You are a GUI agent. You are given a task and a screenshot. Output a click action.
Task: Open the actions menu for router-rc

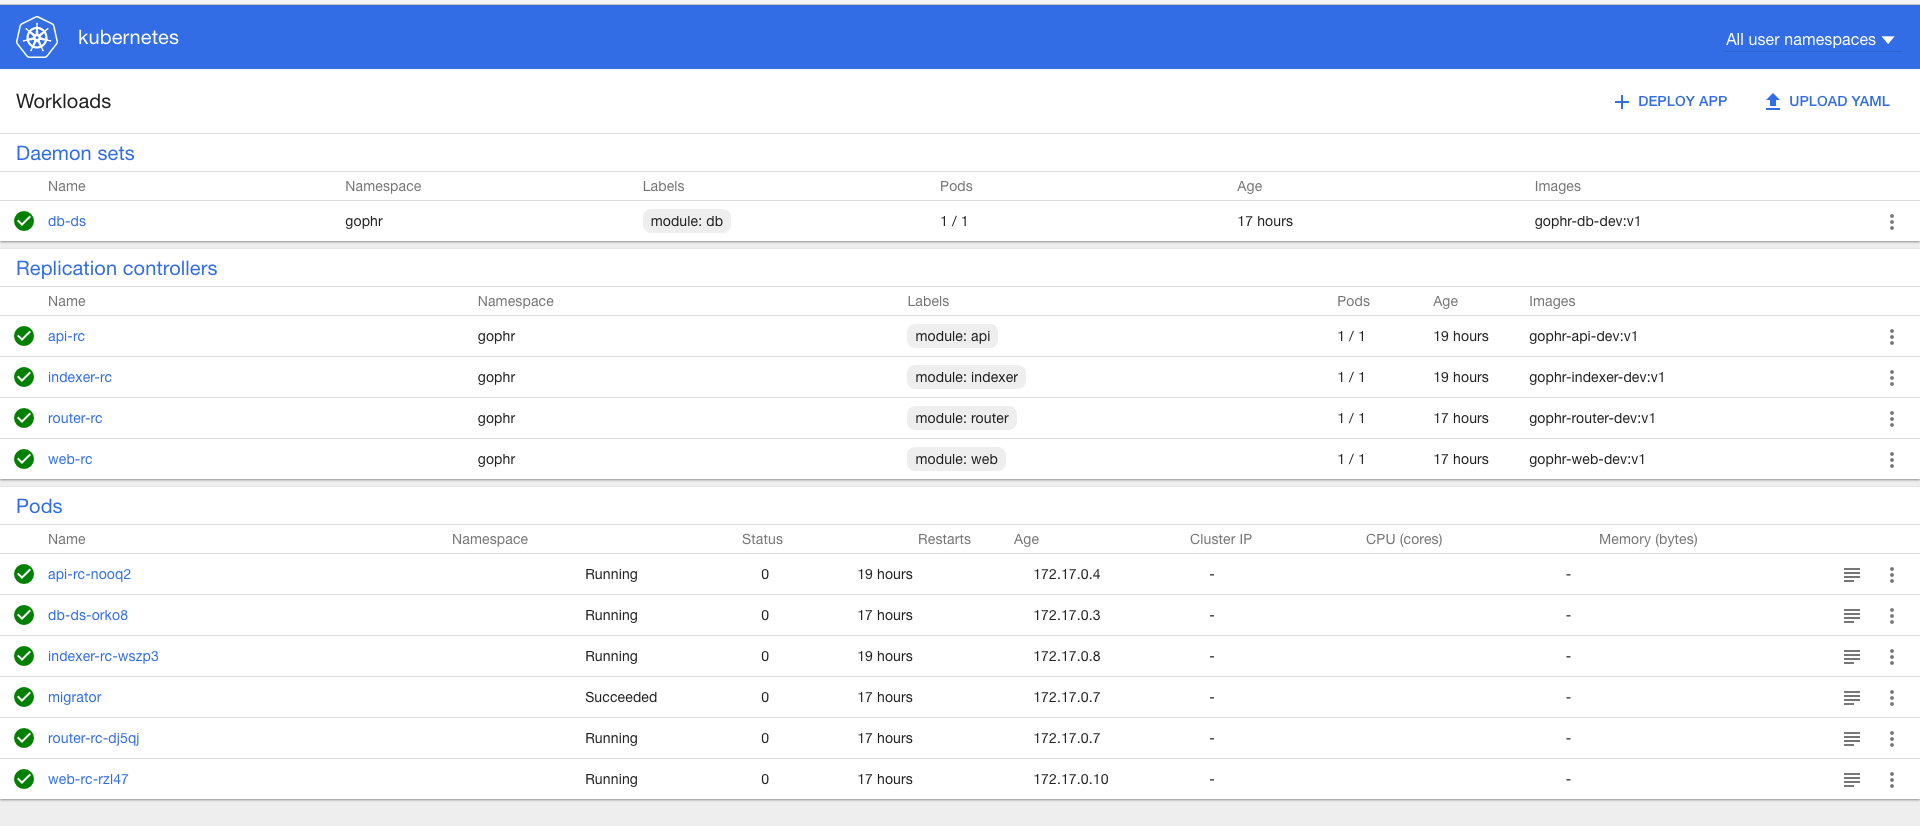[1891, 419]
